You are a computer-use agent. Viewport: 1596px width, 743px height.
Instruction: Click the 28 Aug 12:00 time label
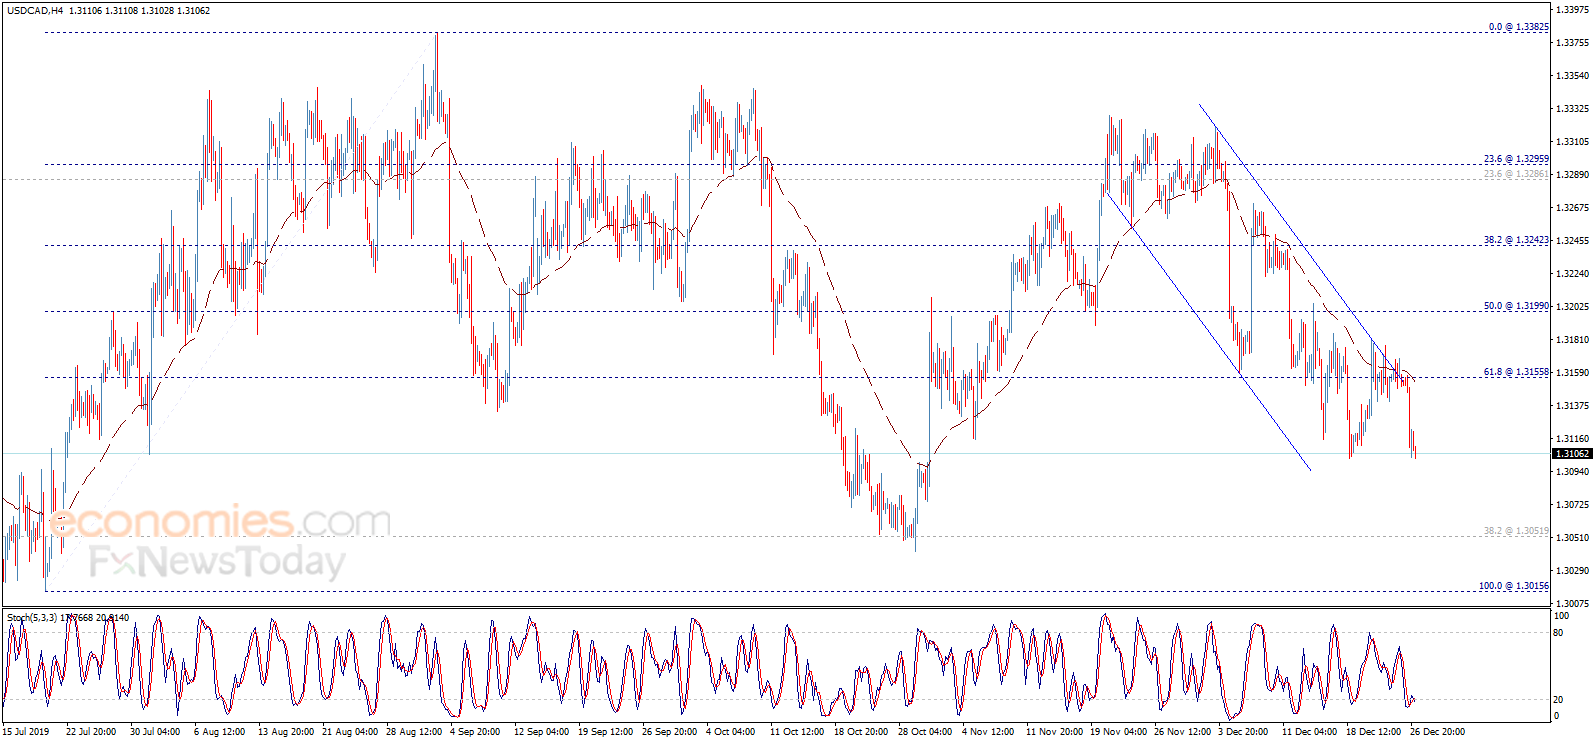pyautogui.click(x=413, y=732)
